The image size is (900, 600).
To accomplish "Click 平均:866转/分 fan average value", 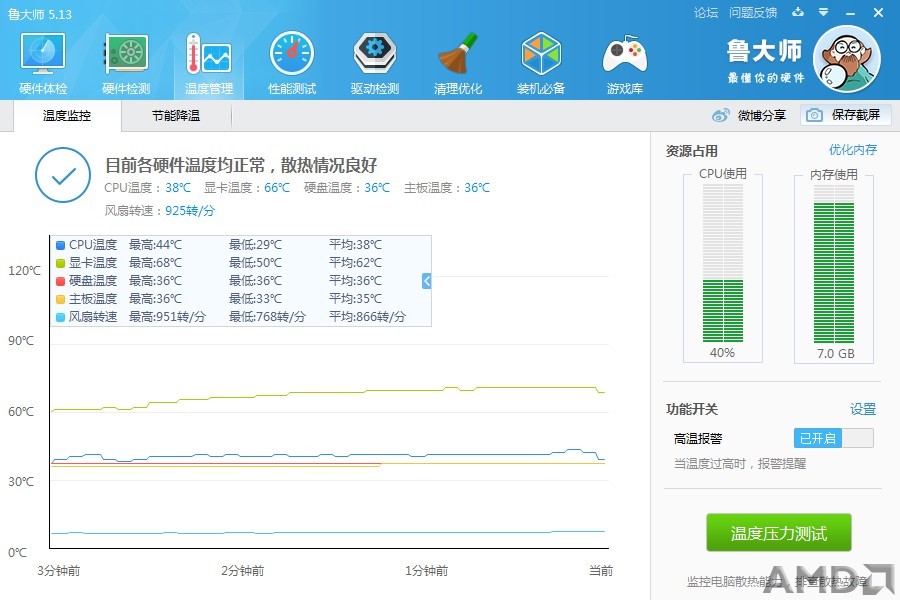I will (367, 317).
